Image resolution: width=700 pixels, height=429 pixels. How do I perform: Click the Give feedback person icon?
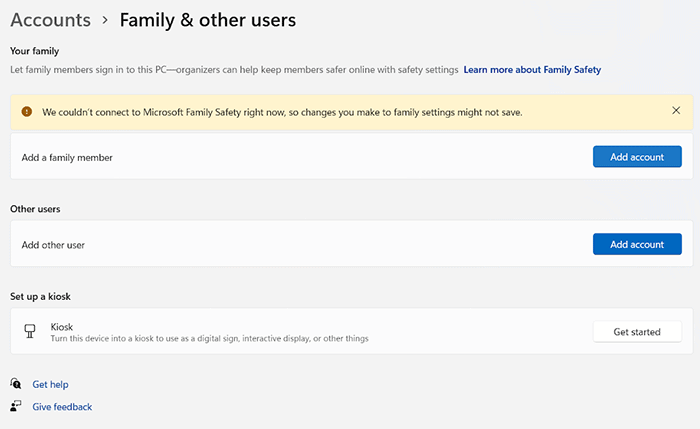(16, 406)
